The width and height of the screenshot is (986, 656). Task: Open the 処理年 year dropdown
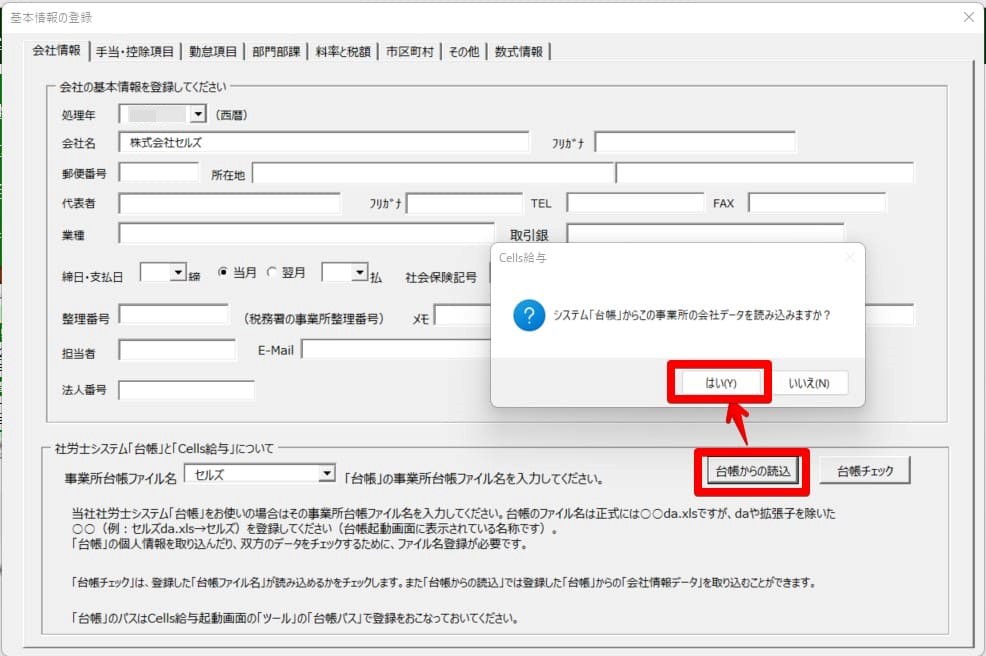198,115
